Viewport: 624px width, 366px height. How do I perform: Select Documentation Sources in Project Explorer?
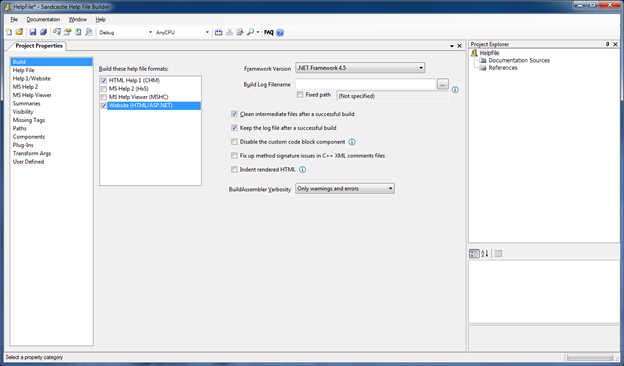(x=519, y=60)
